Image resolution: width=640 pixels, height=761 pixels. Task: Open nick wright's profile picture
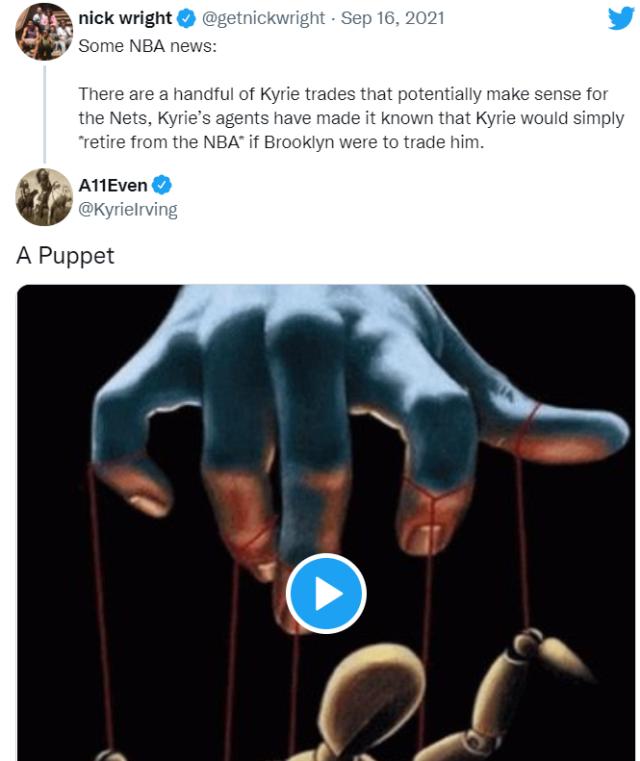[44, 31]
